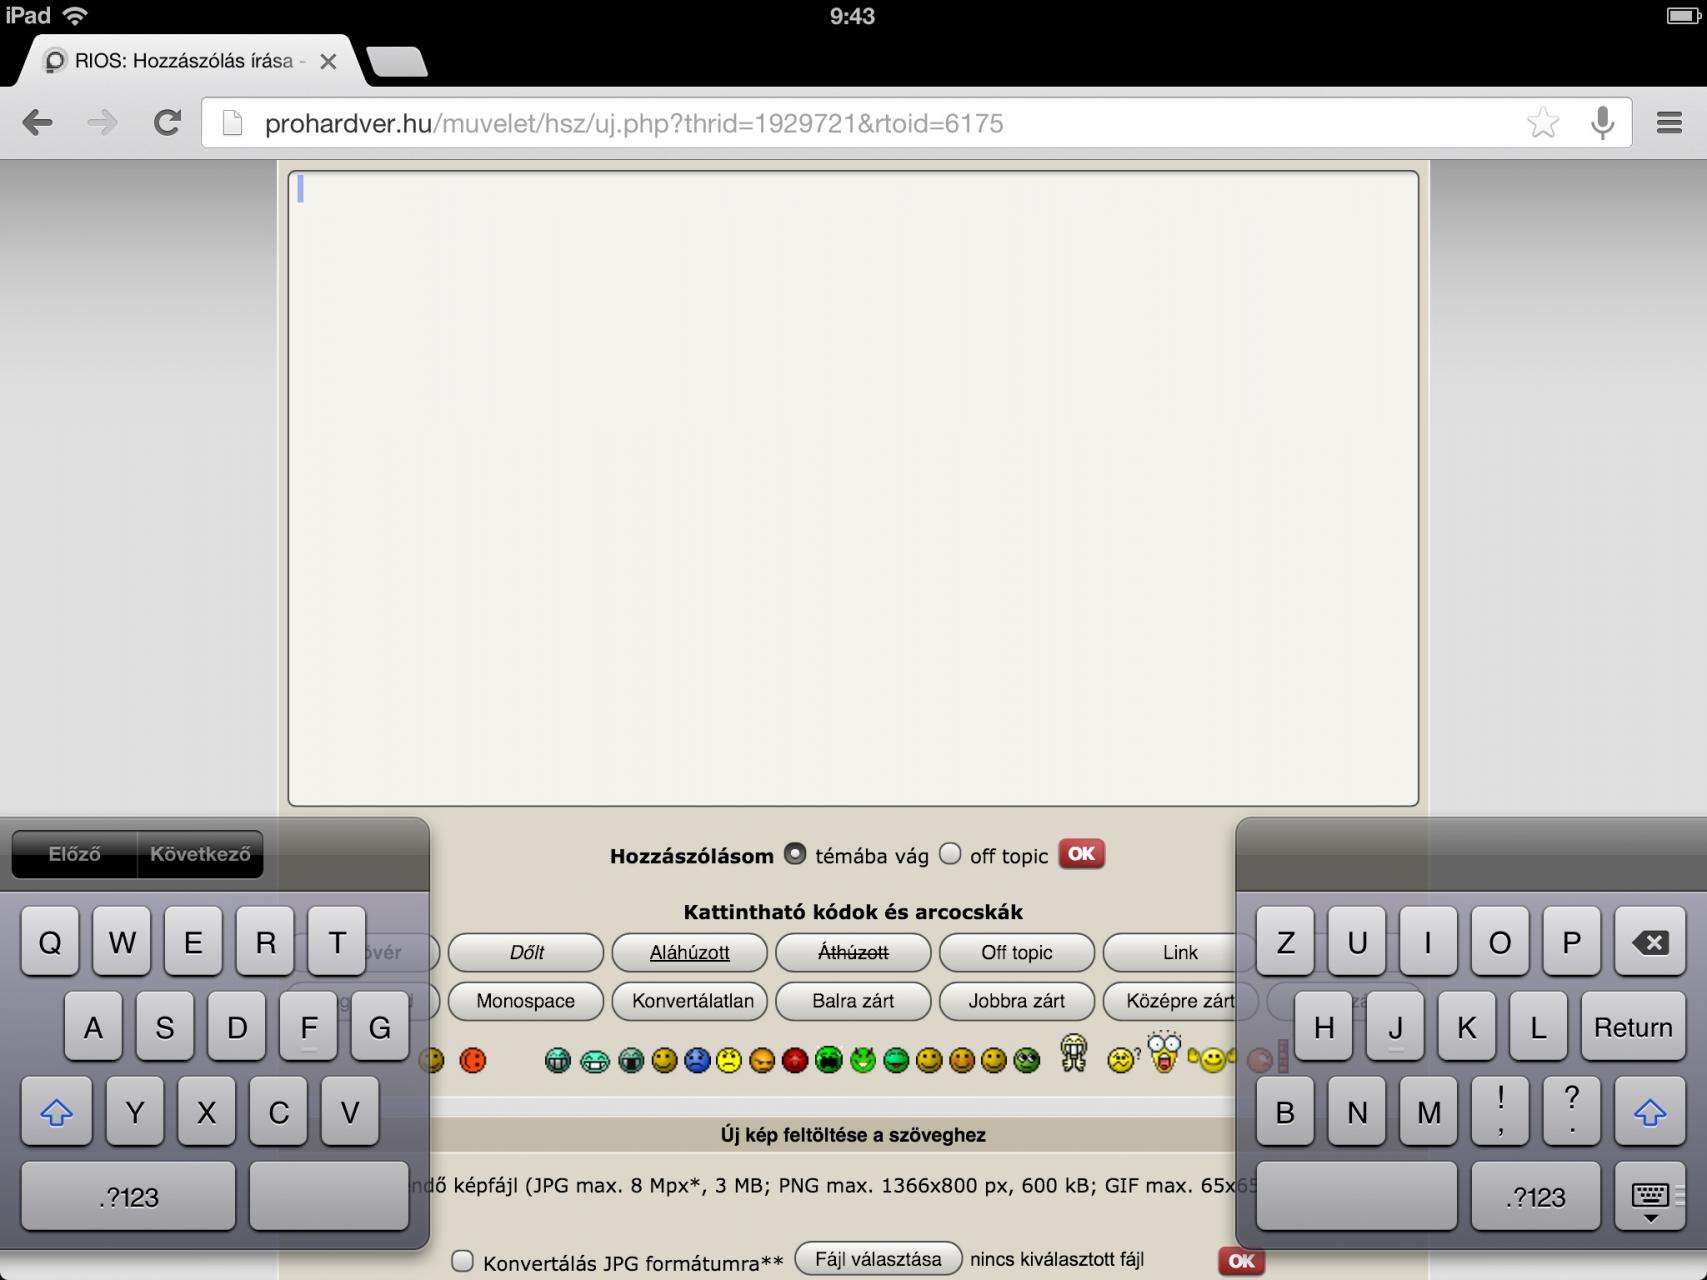
Task: Tap the Q key
Action: (x=50, y=942)
